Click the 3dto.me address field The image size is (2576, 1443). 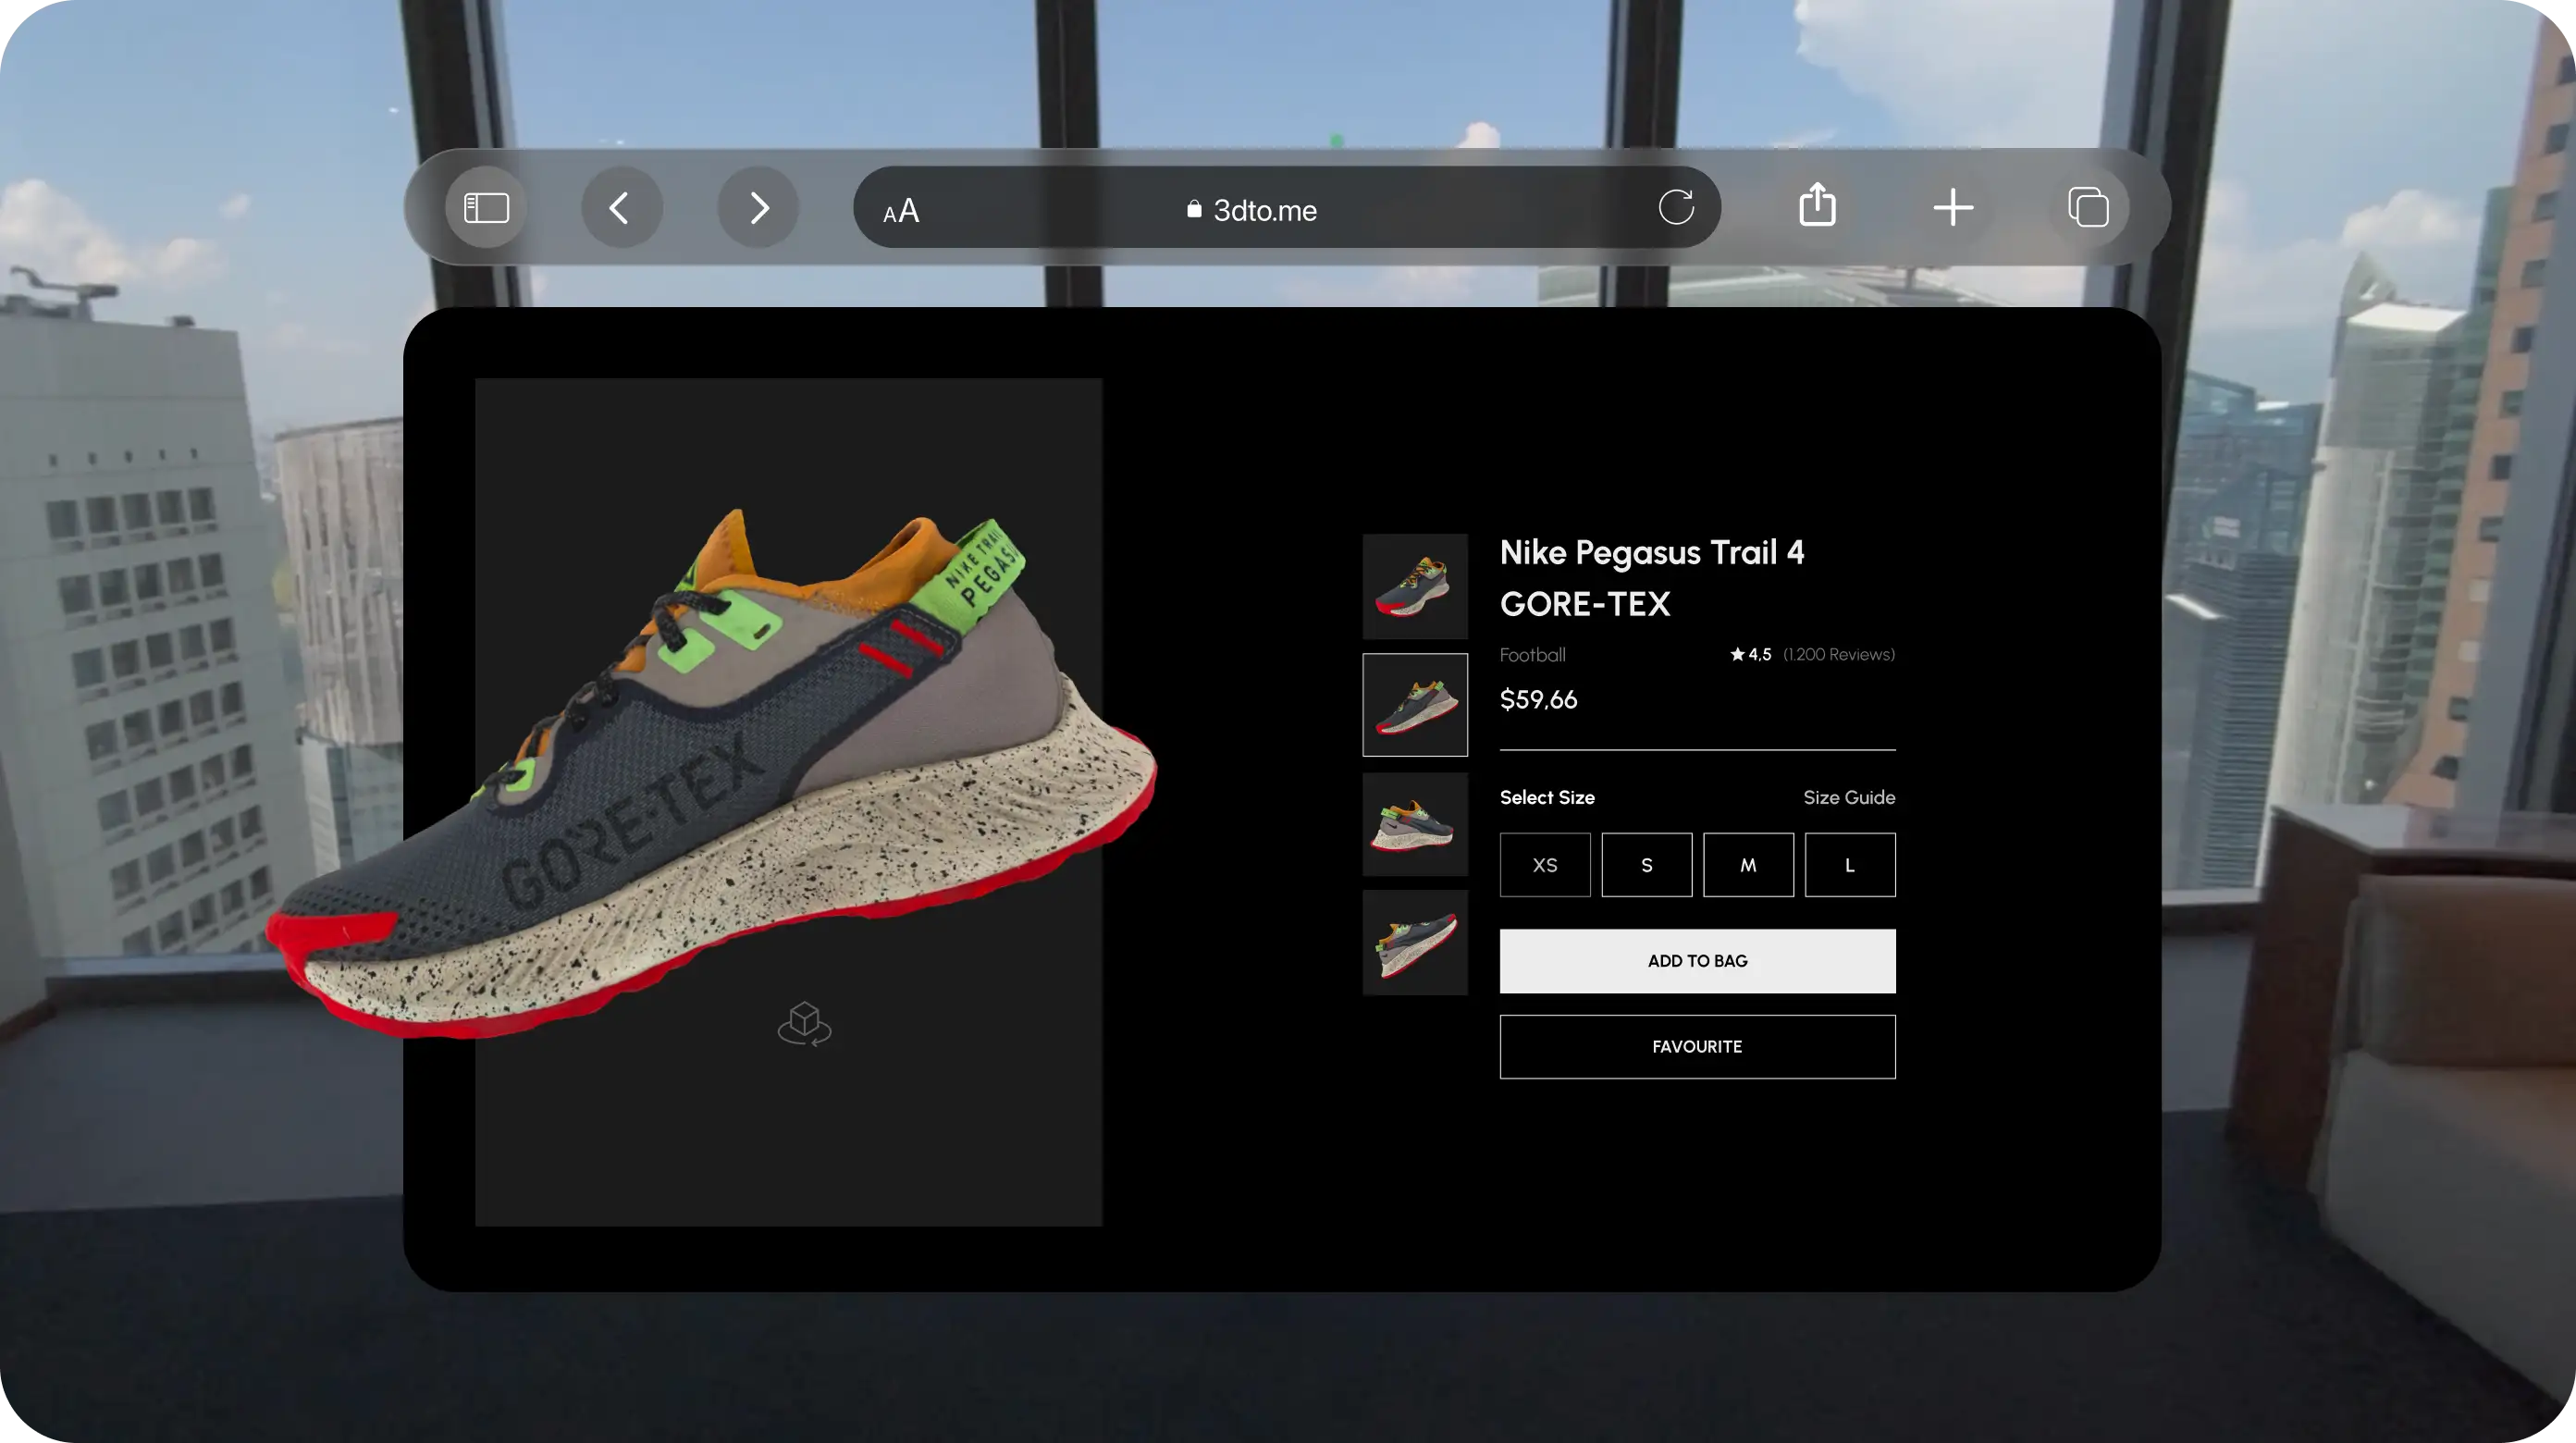[1286, 208]
